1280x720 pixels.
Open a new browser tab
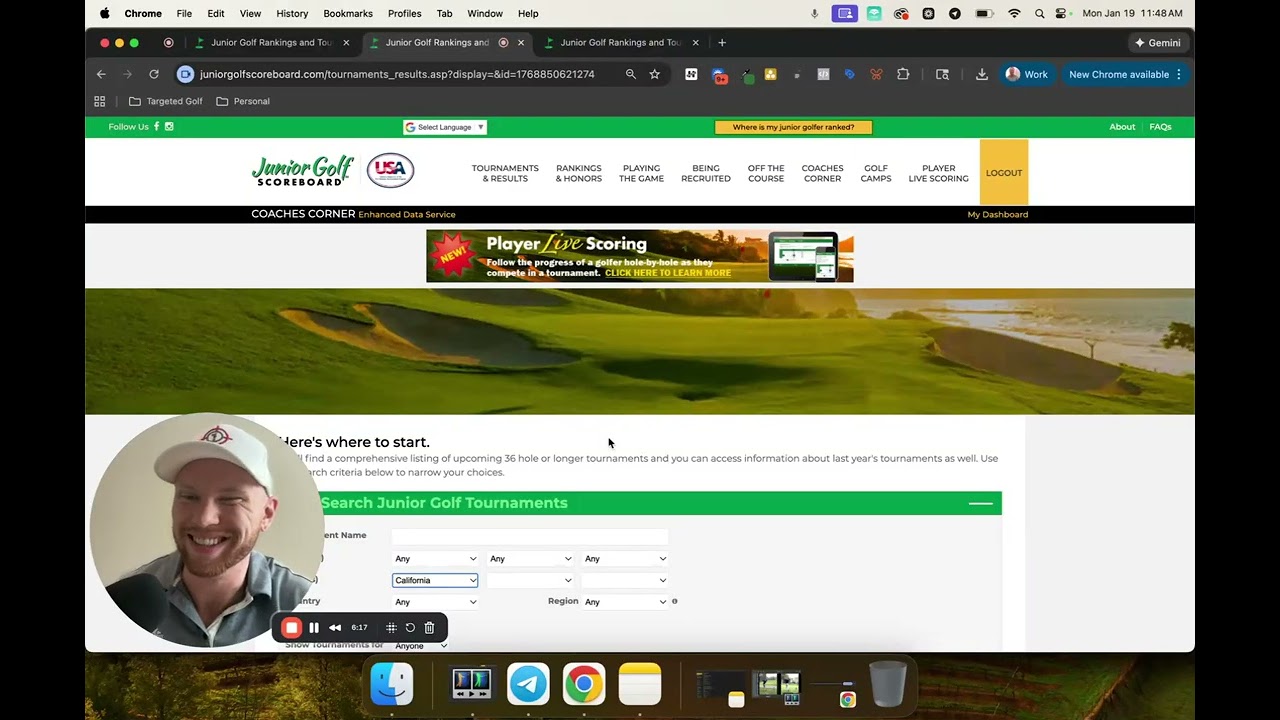[x=722, y=42]
